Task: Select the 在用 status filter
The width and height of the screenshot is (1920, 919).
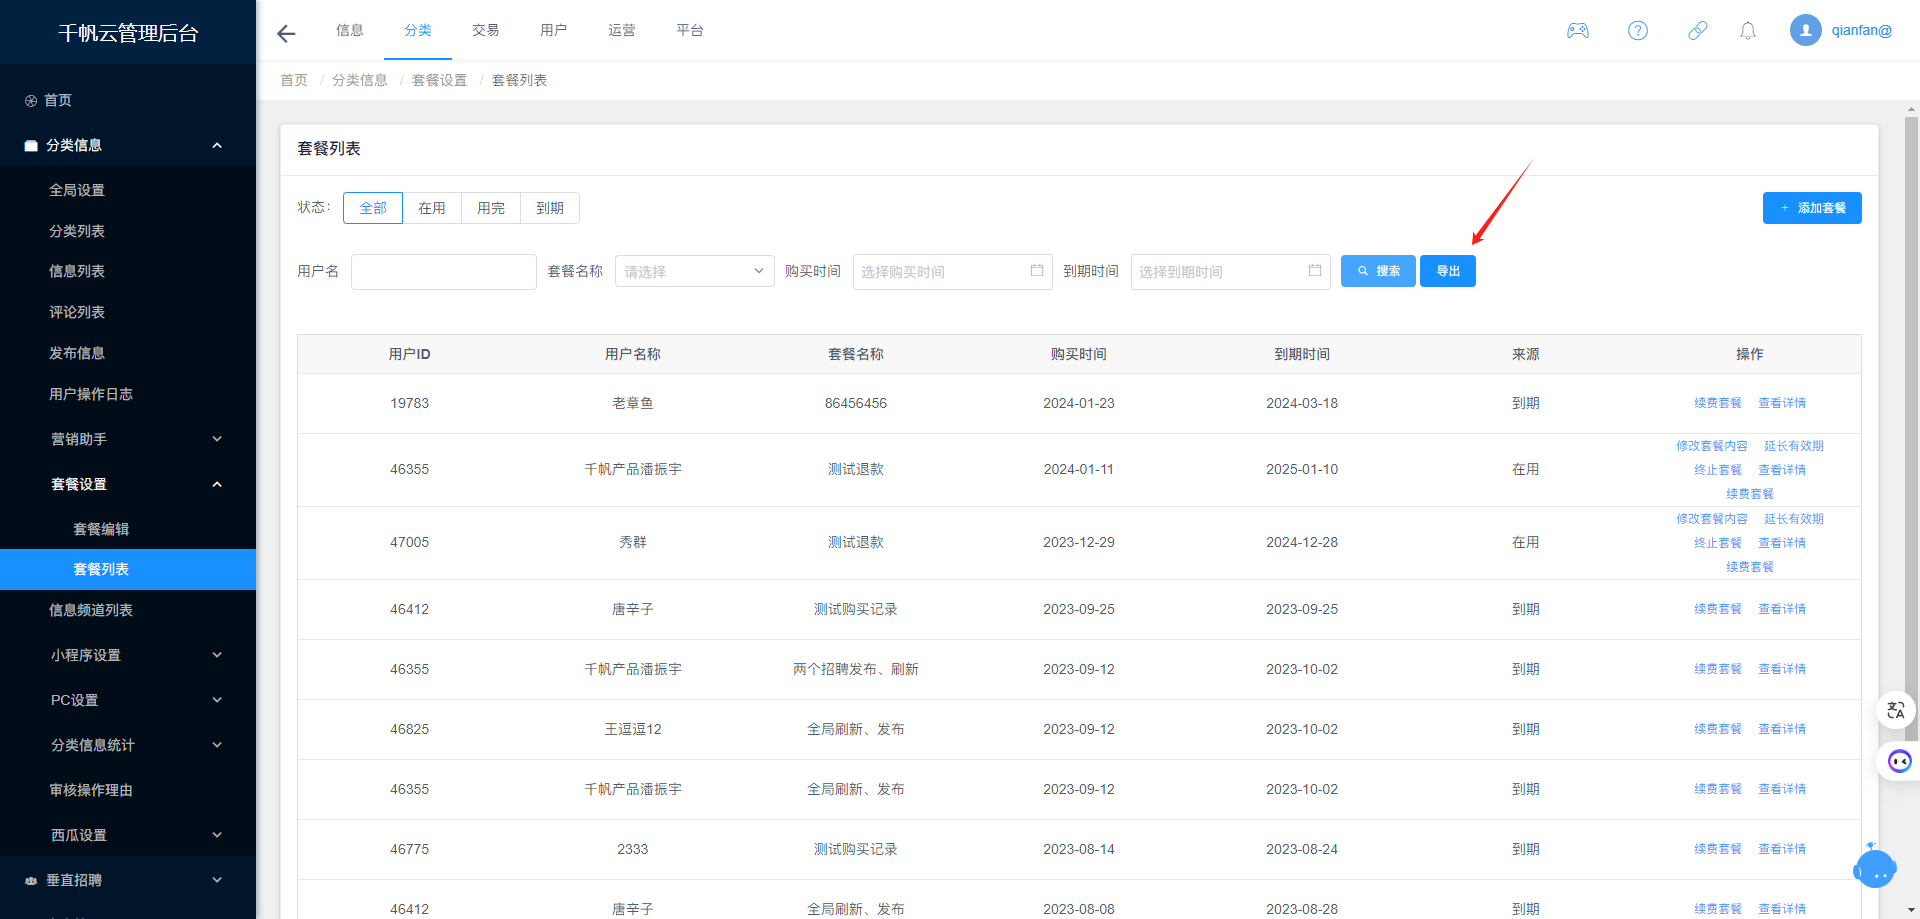Action: point(432,208)
